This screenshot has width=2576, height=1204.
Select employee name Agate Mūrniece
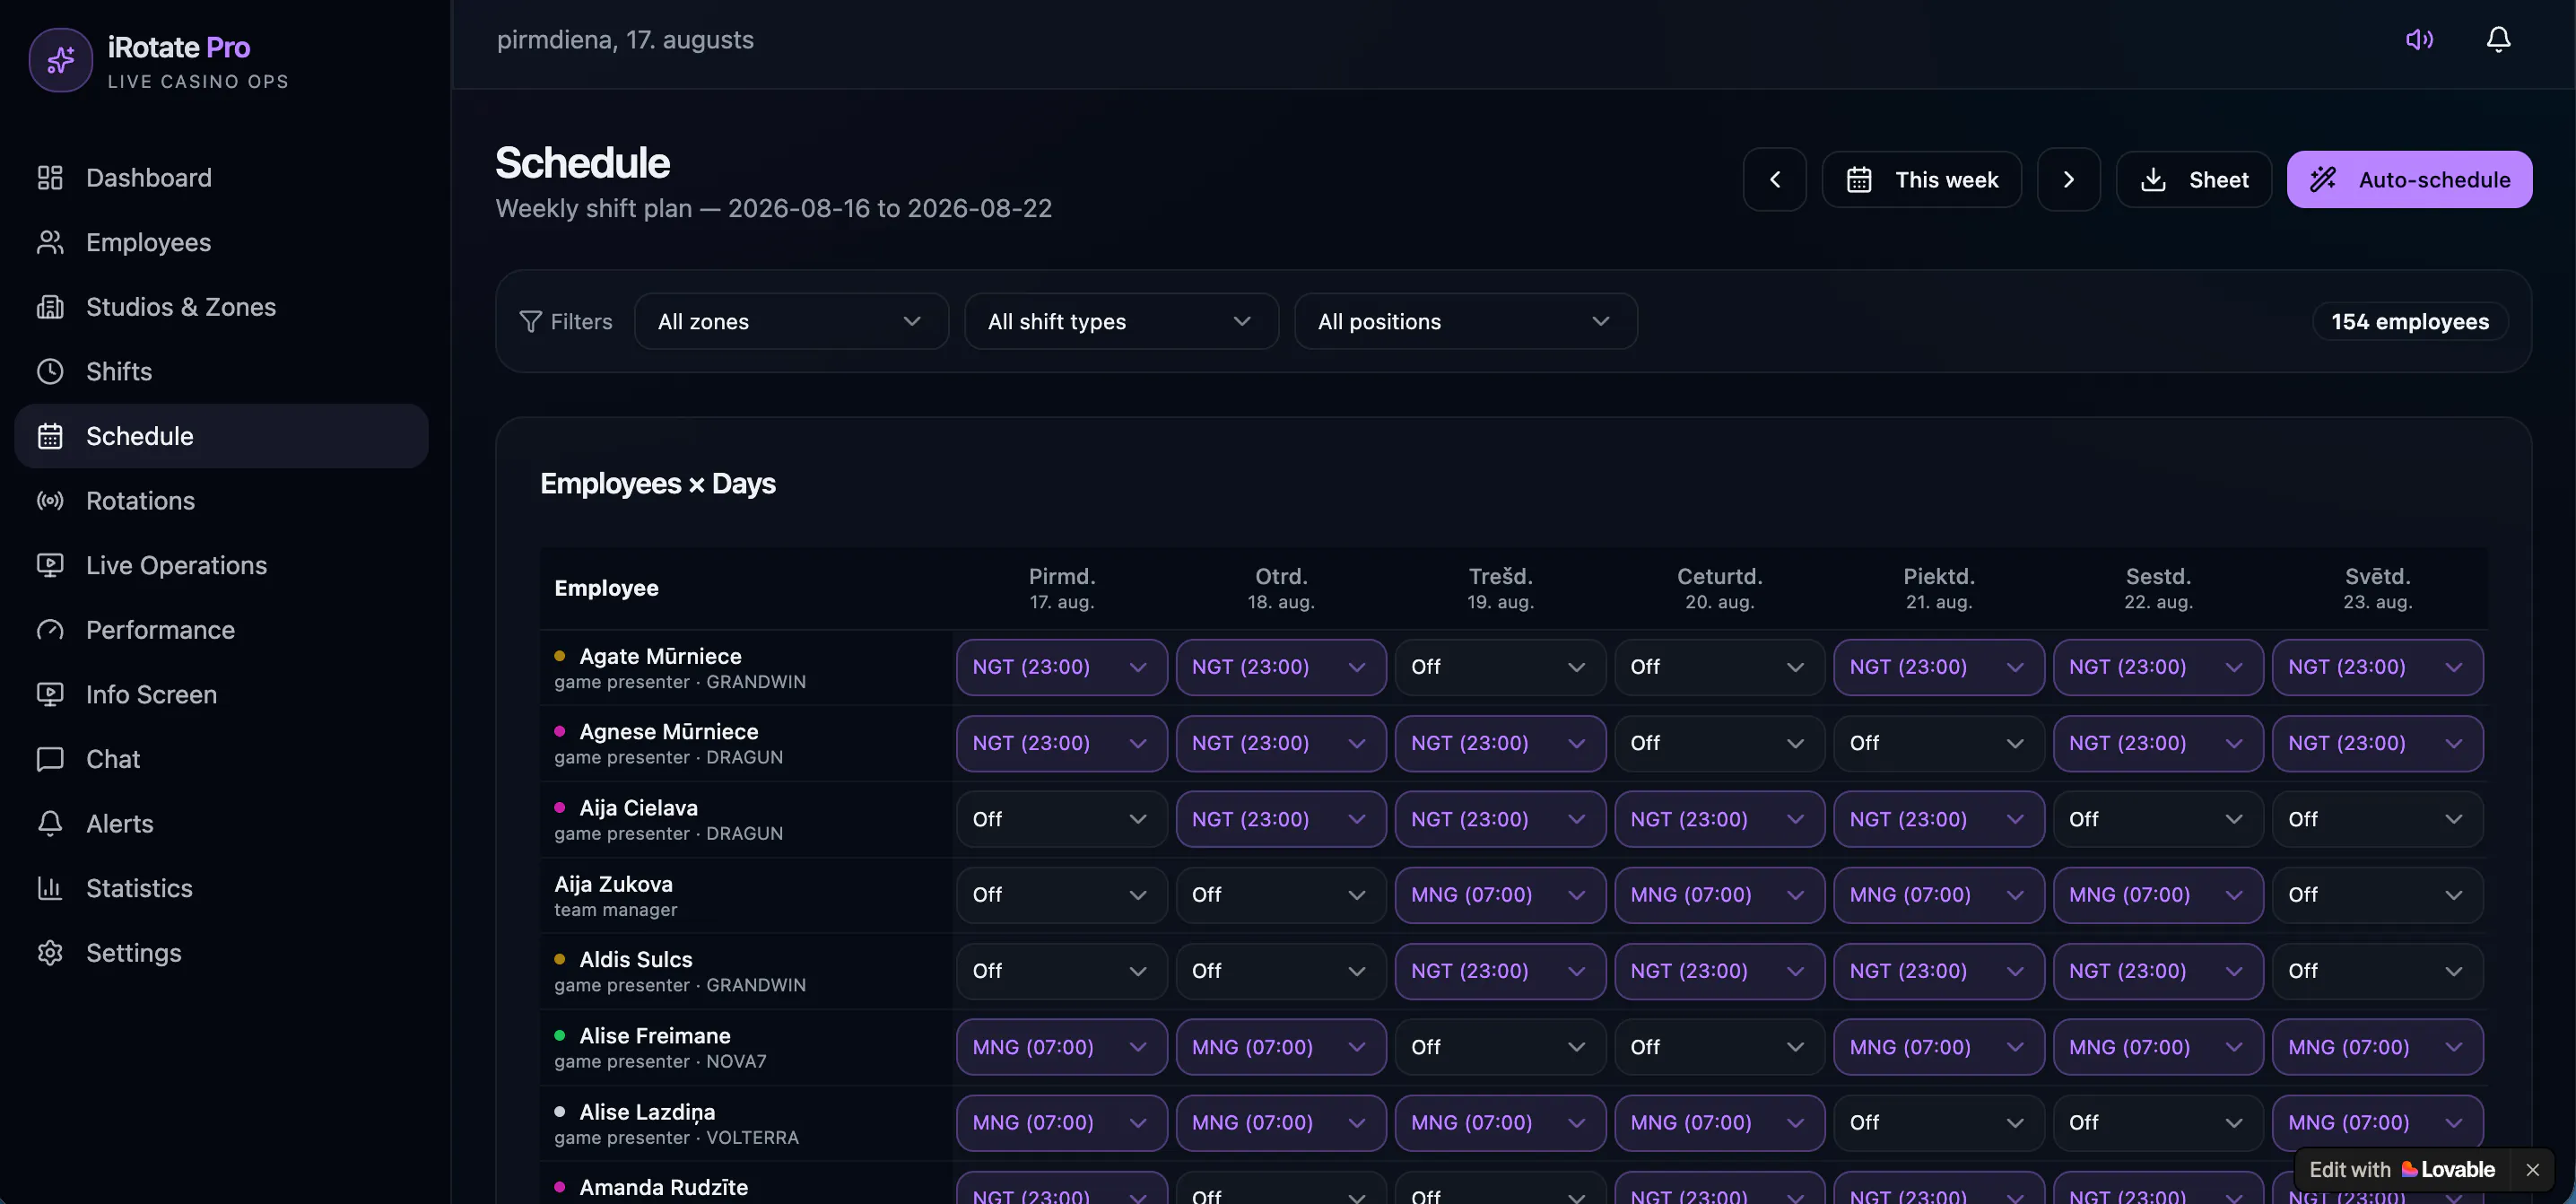660,656
